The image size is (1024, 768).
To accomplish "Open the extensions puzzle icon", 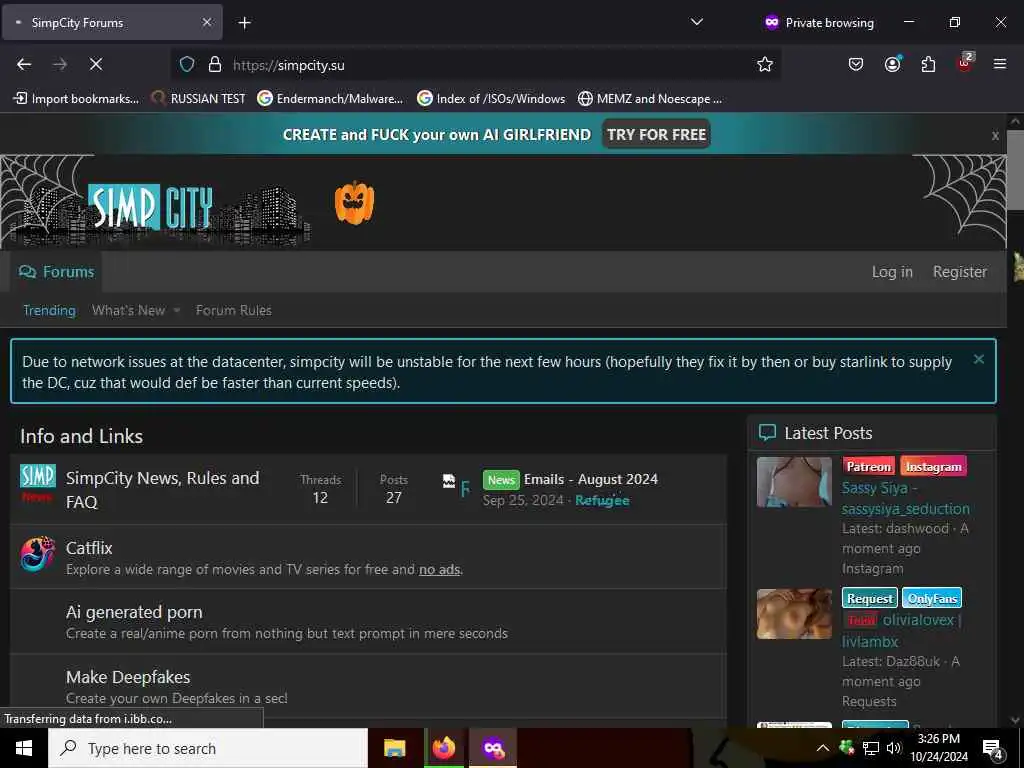I will point(928,64).
